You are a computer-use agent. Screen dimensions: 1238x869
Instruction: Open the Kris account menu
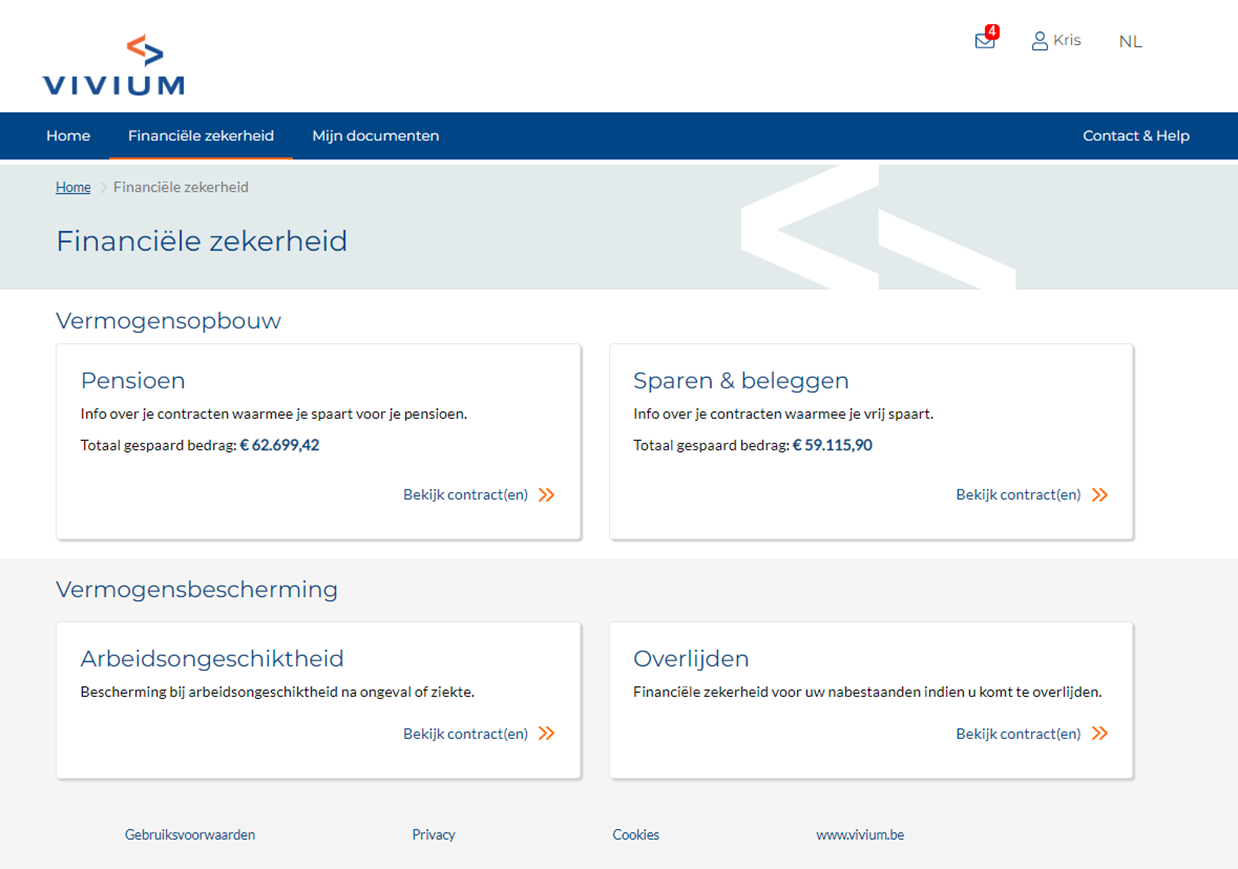tap(1057, 41)
